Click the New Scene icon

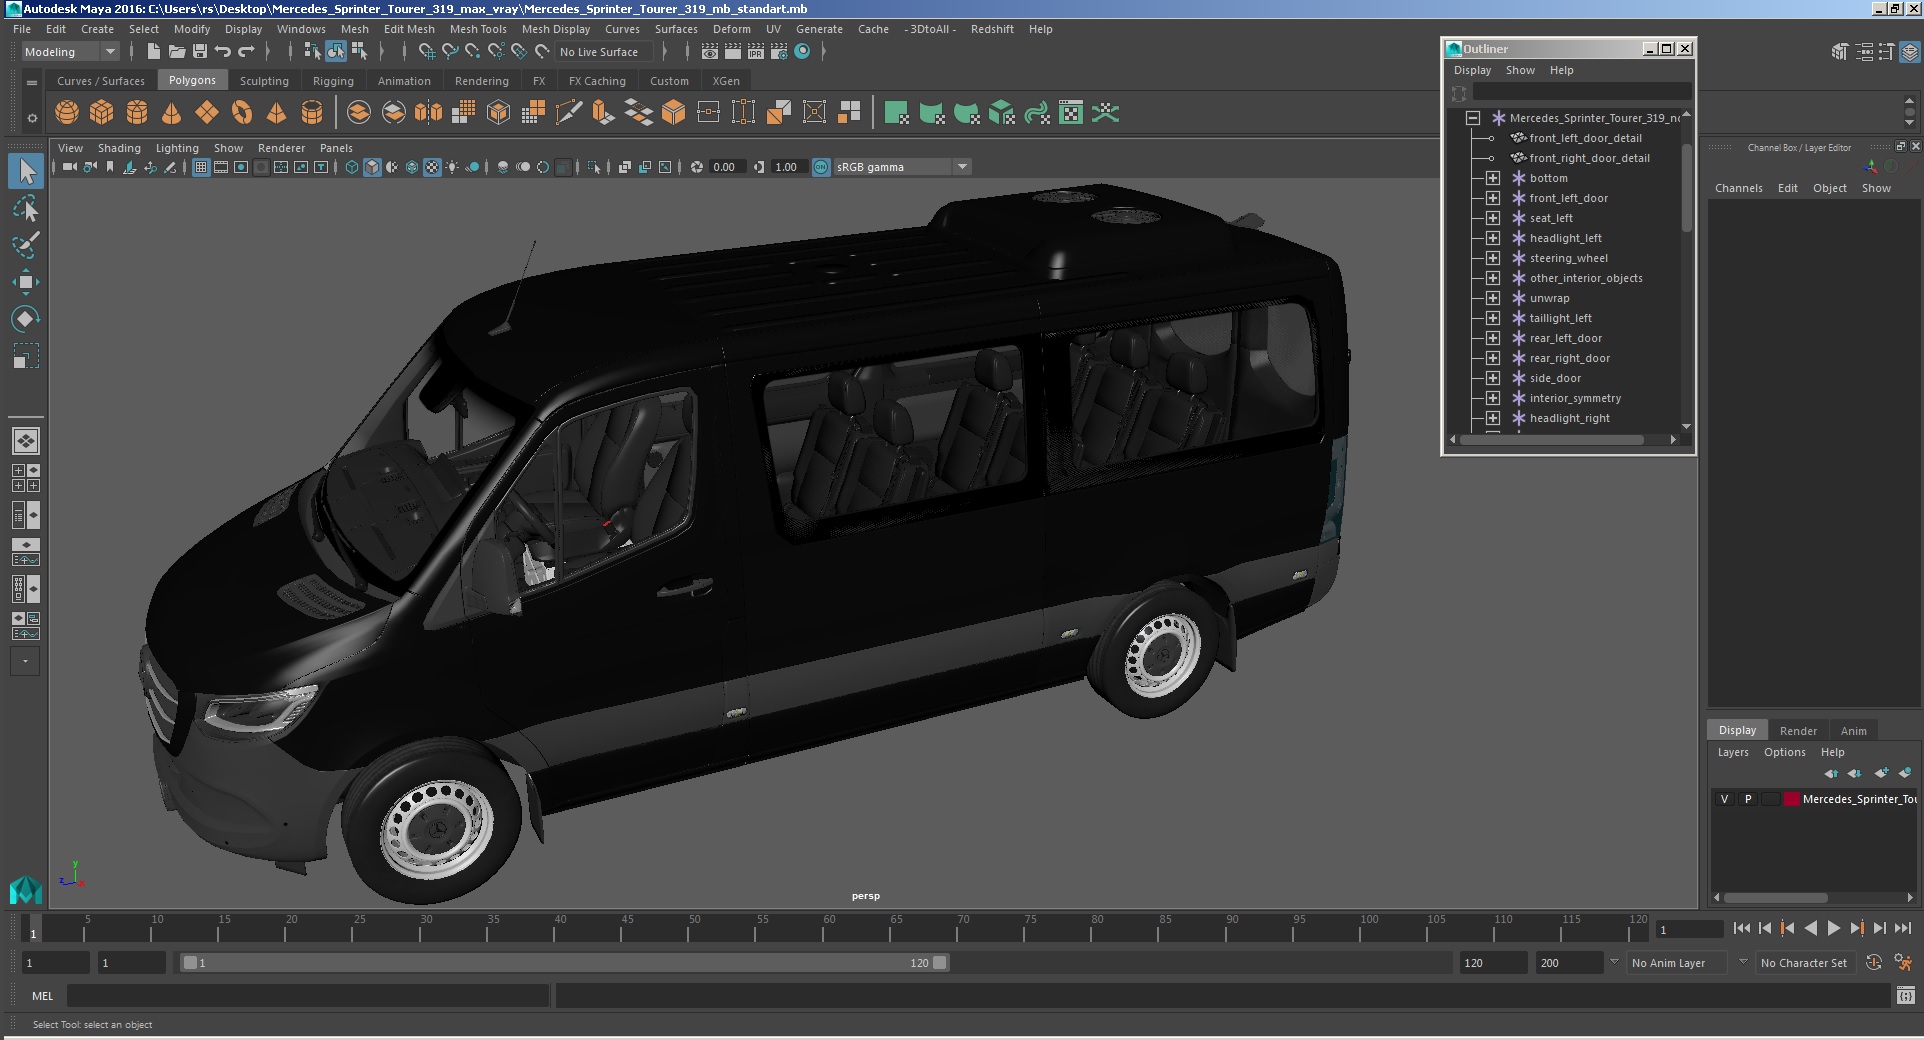click(x=153, y=52)
